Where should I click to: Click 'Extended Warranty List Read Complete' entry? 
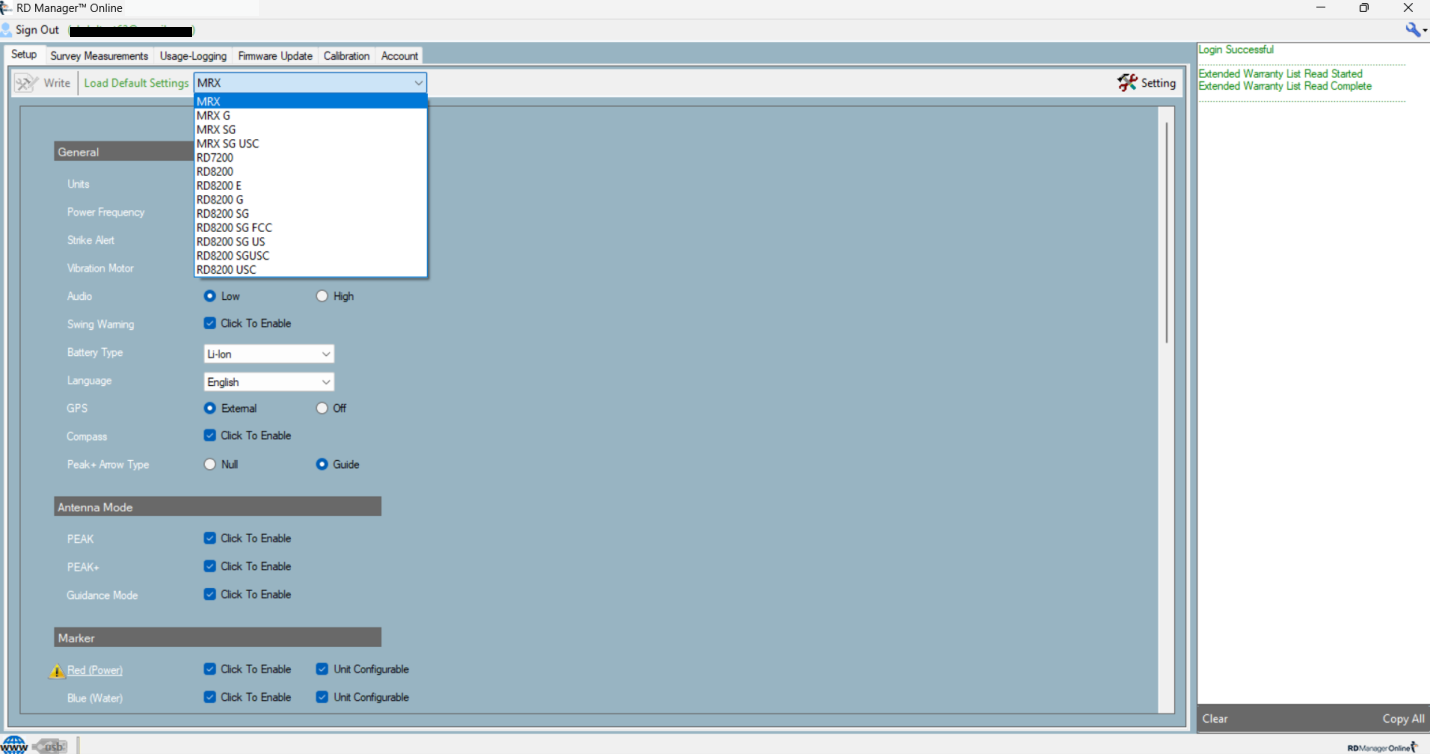1285,86
